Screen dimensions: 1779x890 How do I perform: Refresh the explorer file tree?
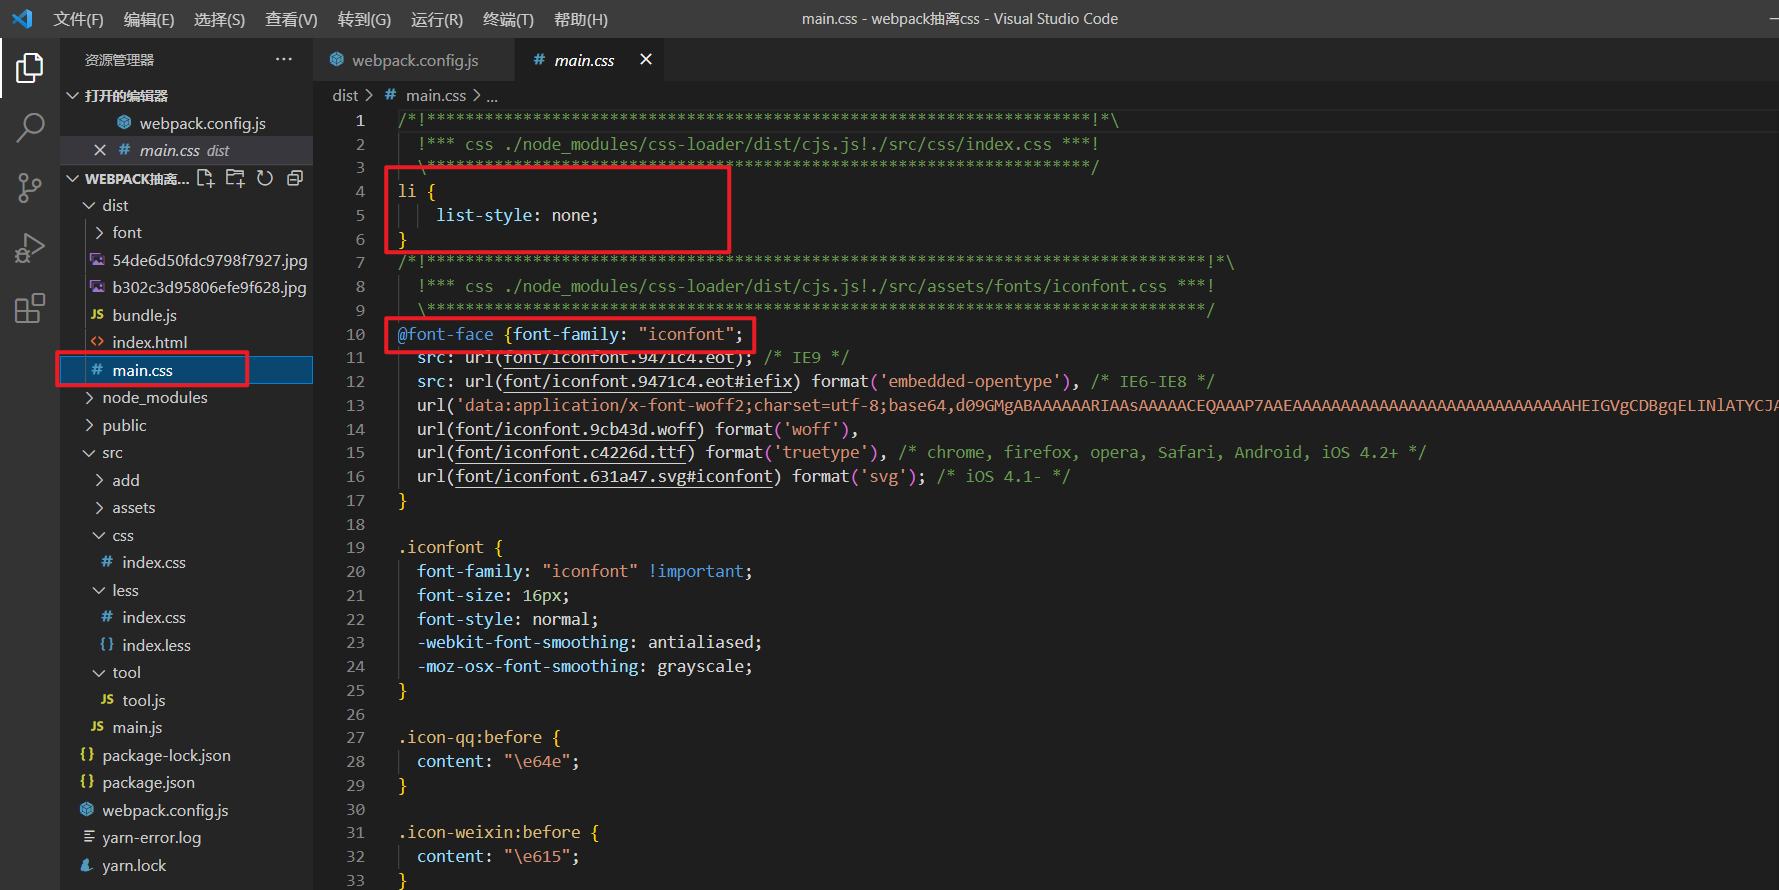pos(265,178)
